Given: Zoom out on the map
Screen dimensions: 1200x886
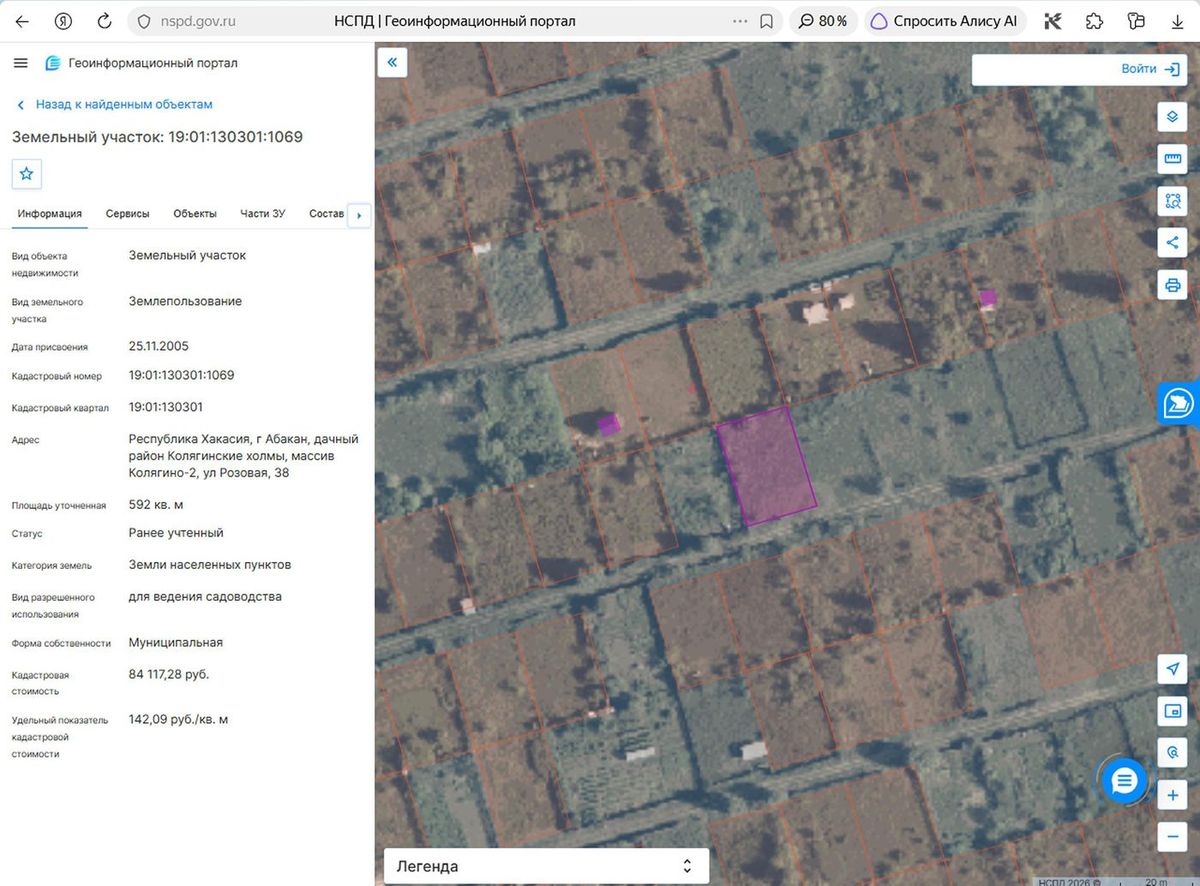Looking at the screenshot, I should tap(1172, 837).
